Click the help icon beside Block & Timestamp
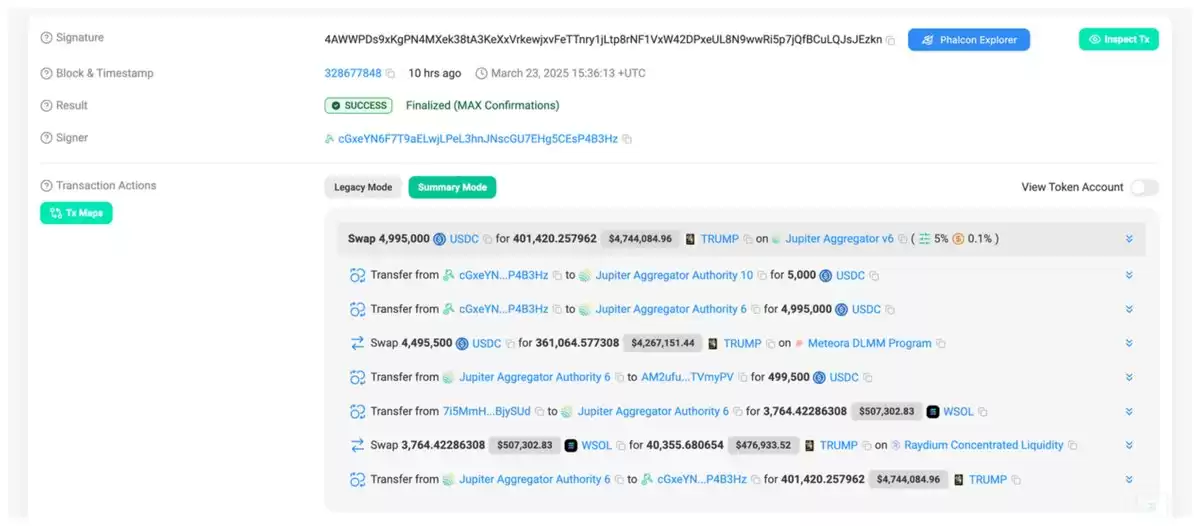The height and width of the screenshot is (526, 1200). [x=46, y=74]
